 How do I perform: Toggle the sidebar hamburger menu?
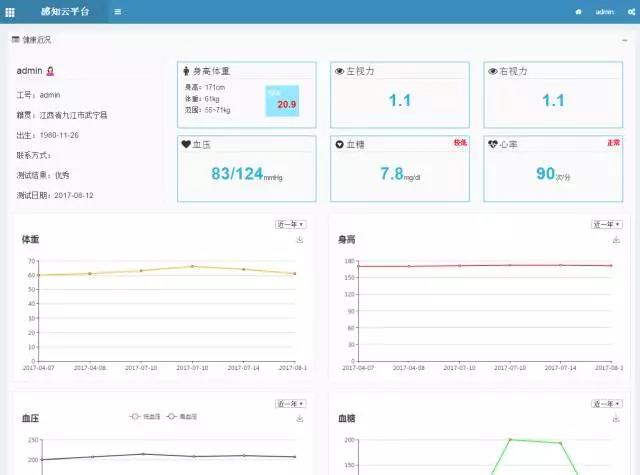117,12
